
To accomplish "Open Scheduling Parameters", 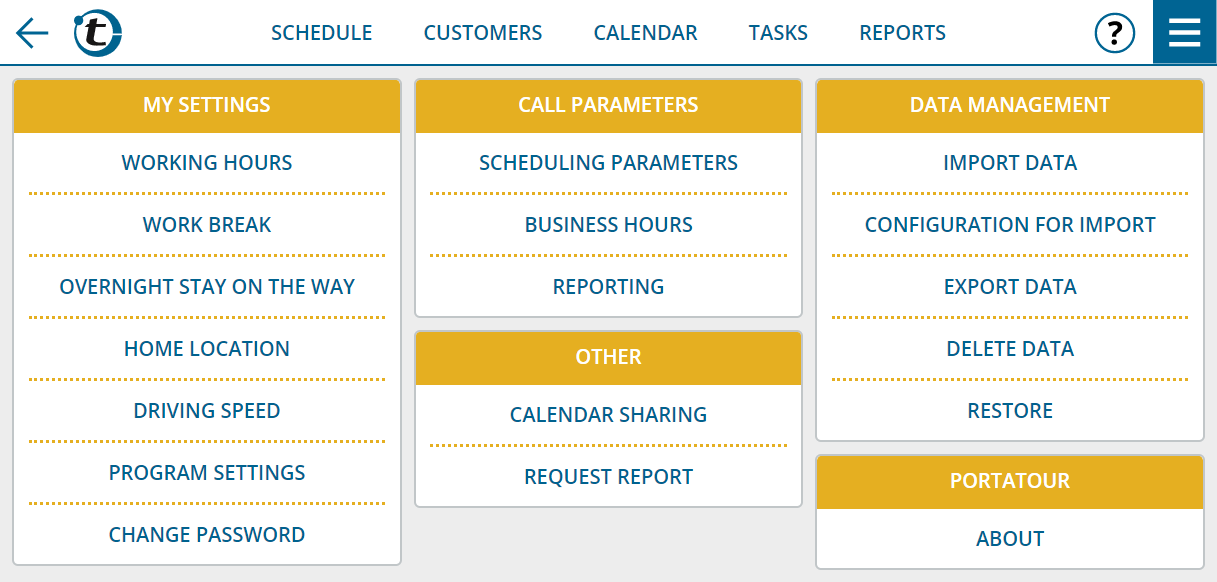I will pyautogui.click(x=608, y=163).
